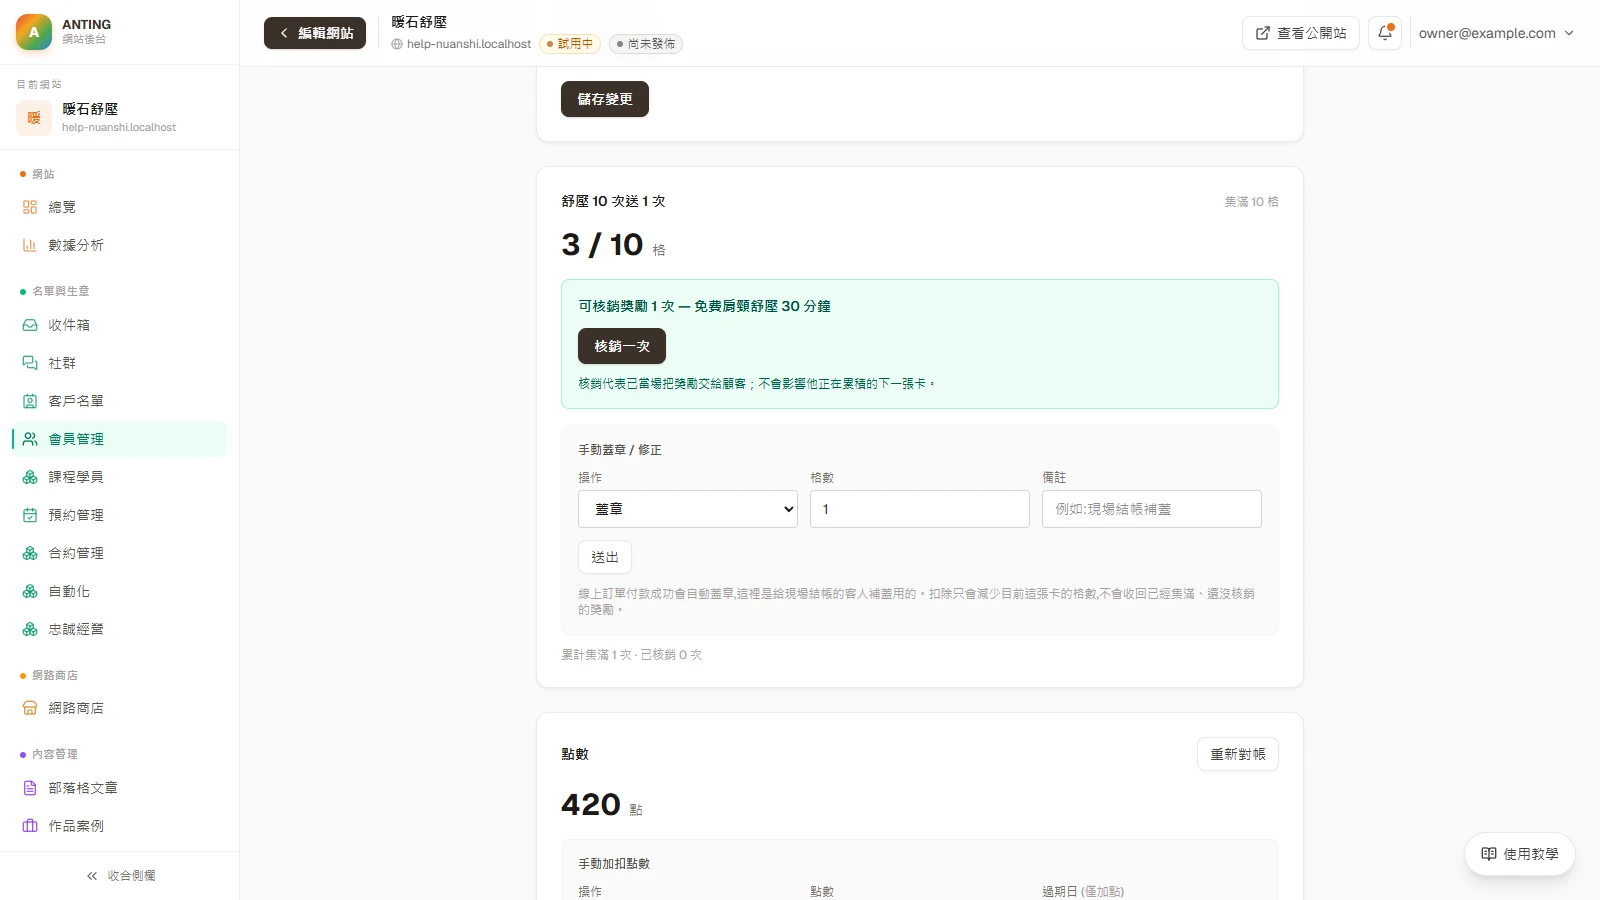The image size is (1600, 900).
Task: Open 社群 community section
Action: (x=119, y=363)
